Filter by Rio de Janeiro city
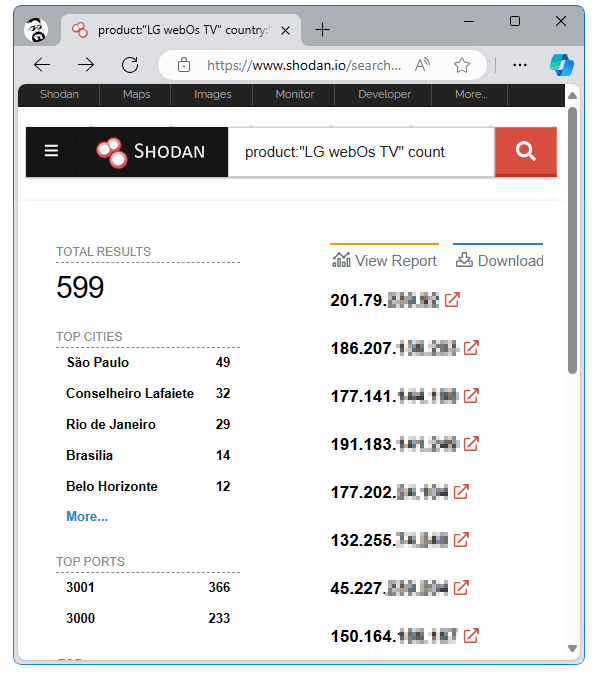 coord(111,424)
